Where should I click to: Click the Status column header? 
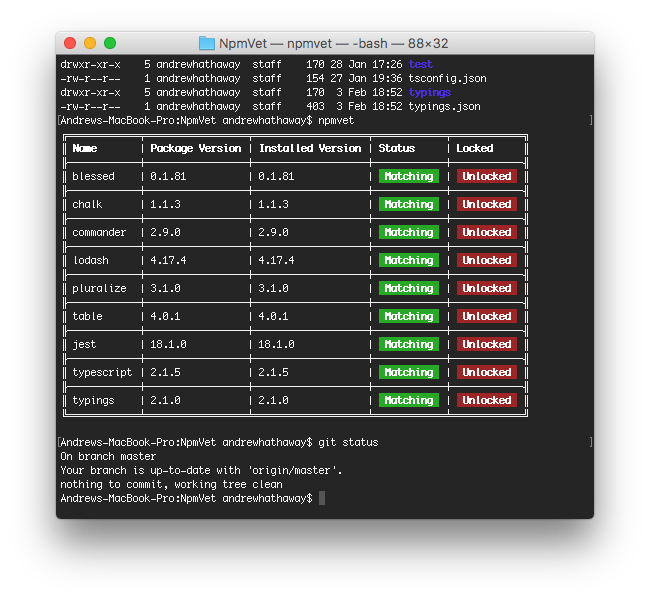[x=396, y=148]
